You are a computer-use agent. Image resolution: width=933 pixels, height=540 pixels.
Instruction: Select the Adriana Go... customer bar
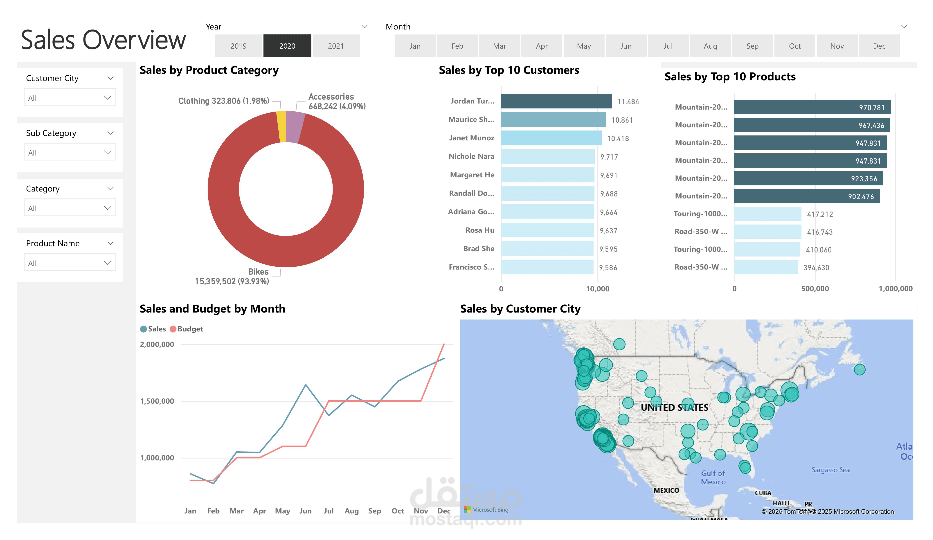547,212
